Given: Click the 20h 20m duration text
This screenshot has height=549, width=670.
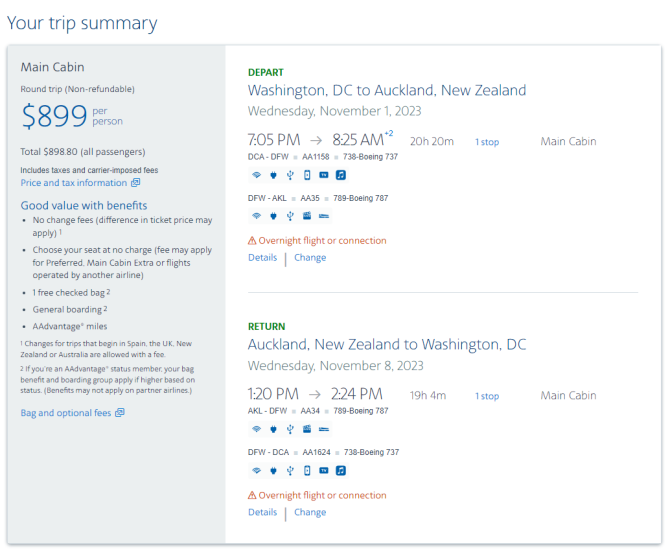Looking at the screenshot, I should [432, 141].
